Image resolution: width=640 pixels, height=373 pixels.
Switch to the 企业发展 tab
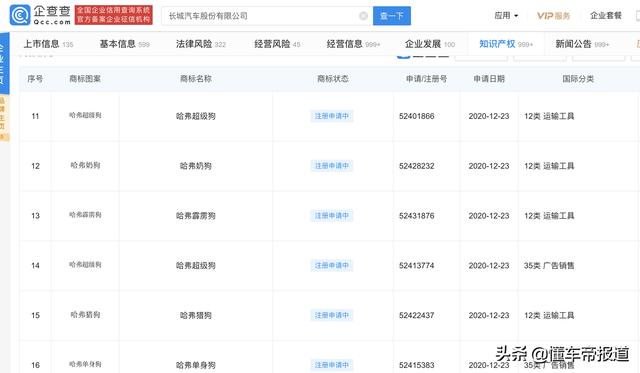pos(430,44)
